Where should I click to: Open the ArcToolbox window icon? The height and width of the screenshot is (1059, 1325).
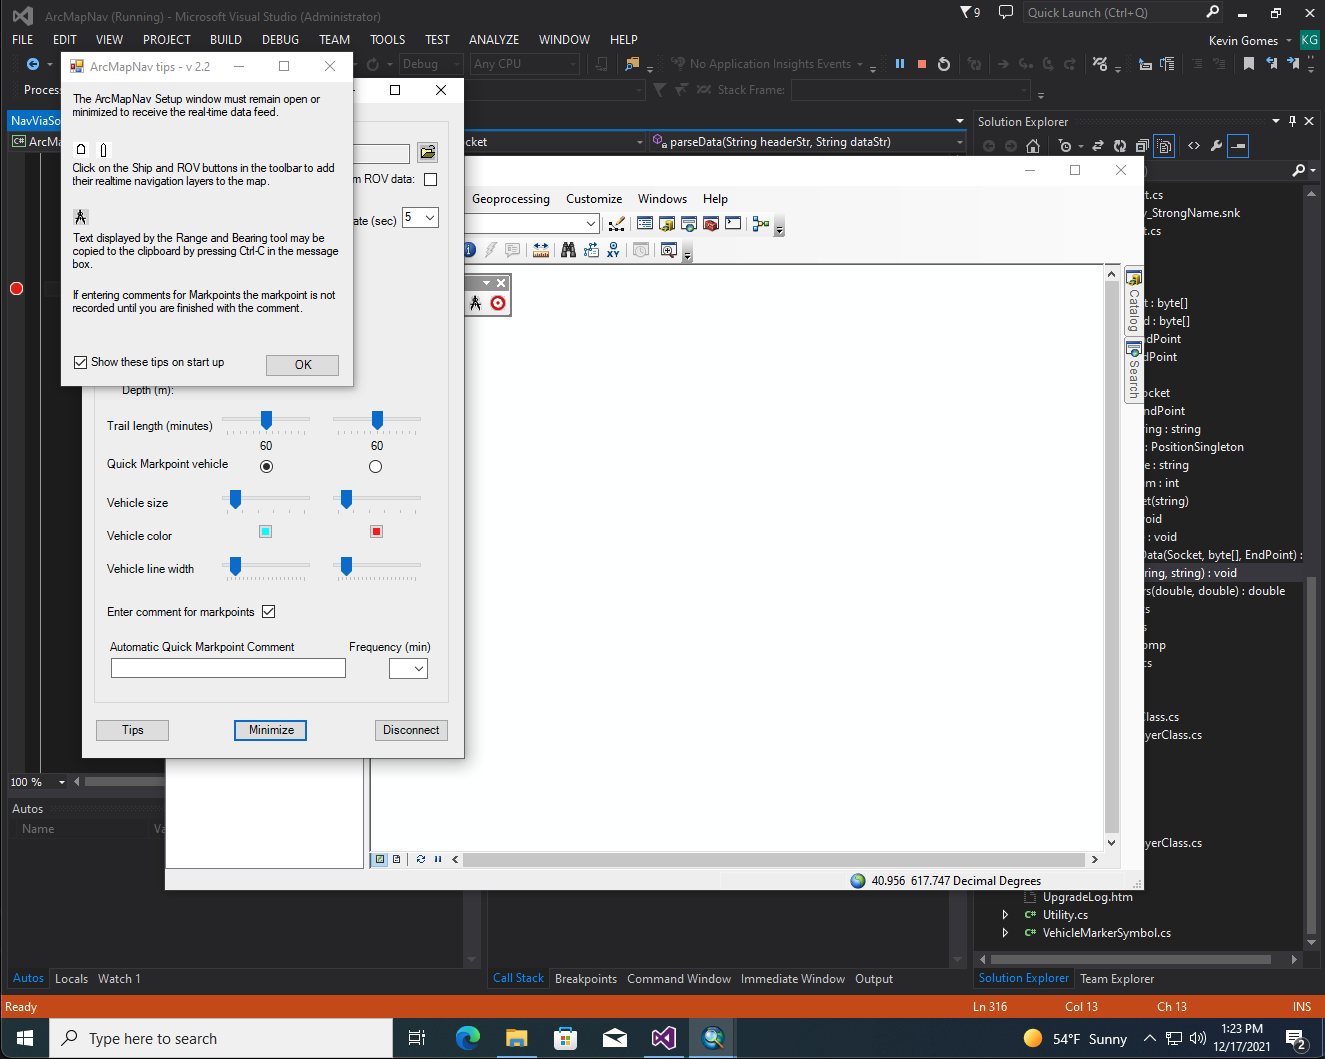tap(711, 223)
